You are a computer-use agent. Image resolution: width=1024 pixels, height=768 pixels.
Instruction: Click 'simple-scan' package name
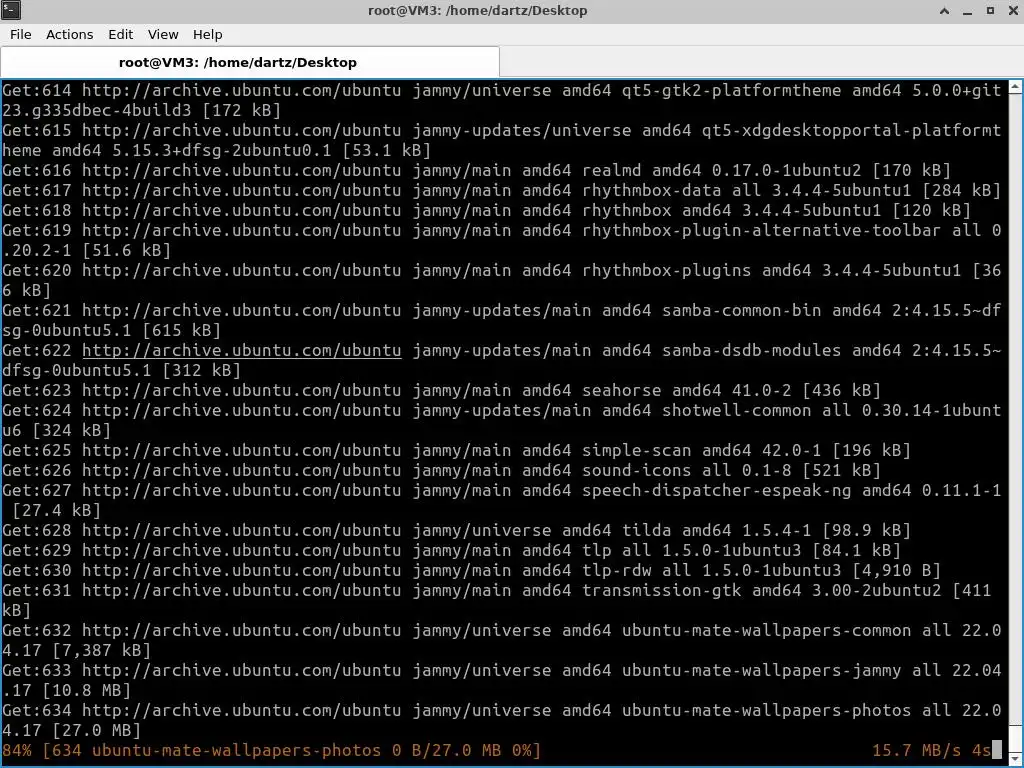click(637, 451)
